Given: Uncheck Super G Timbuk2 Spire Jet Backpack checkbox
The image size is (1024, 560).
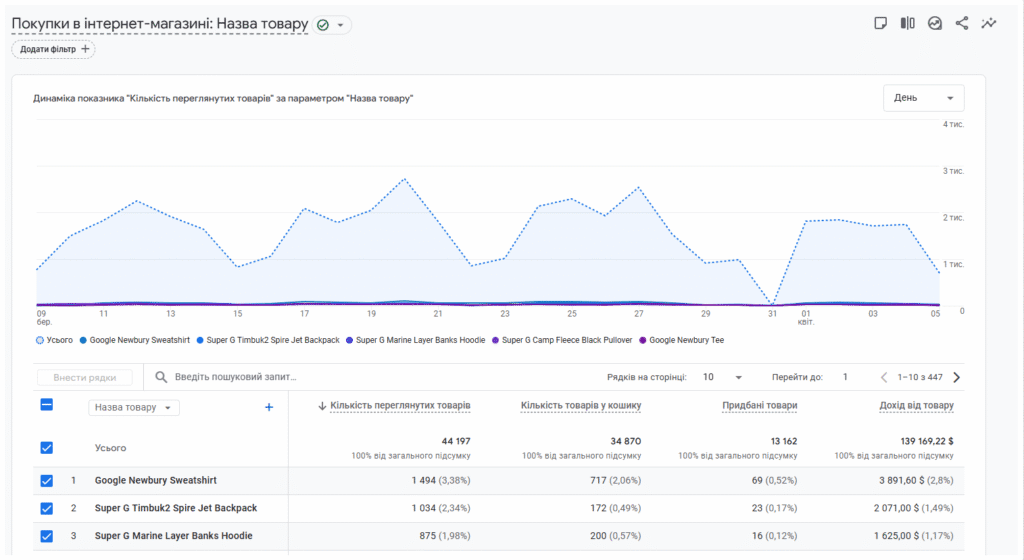Looking at the screenshot, I should (46, 508).
